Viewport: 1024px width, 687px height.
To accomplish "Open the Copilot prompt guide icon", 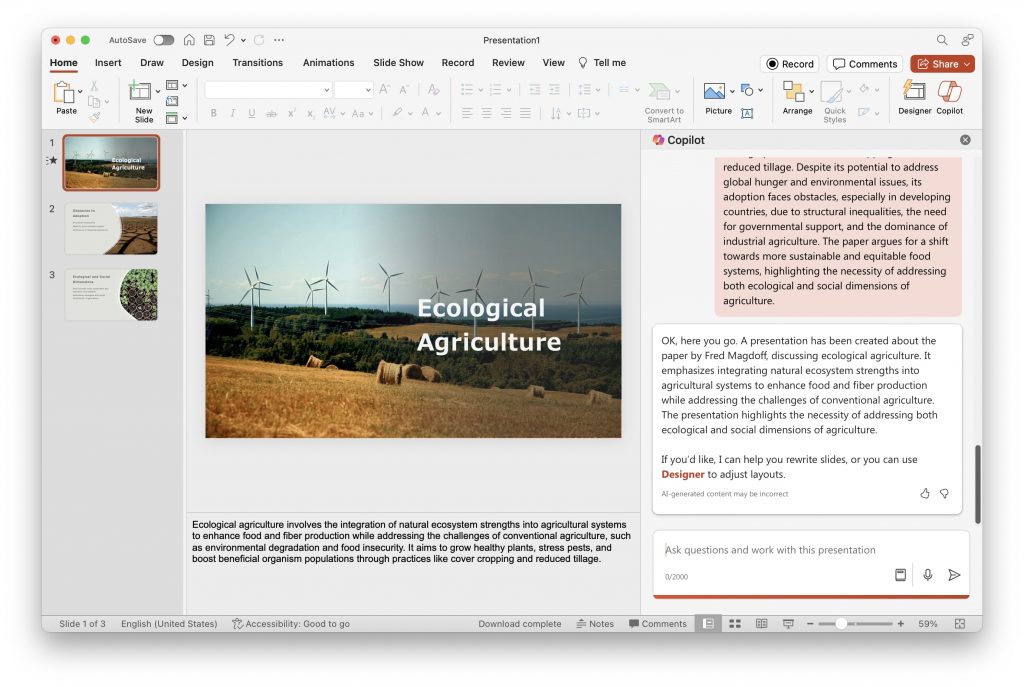I will pyautogui.click(x=900, y=575).
